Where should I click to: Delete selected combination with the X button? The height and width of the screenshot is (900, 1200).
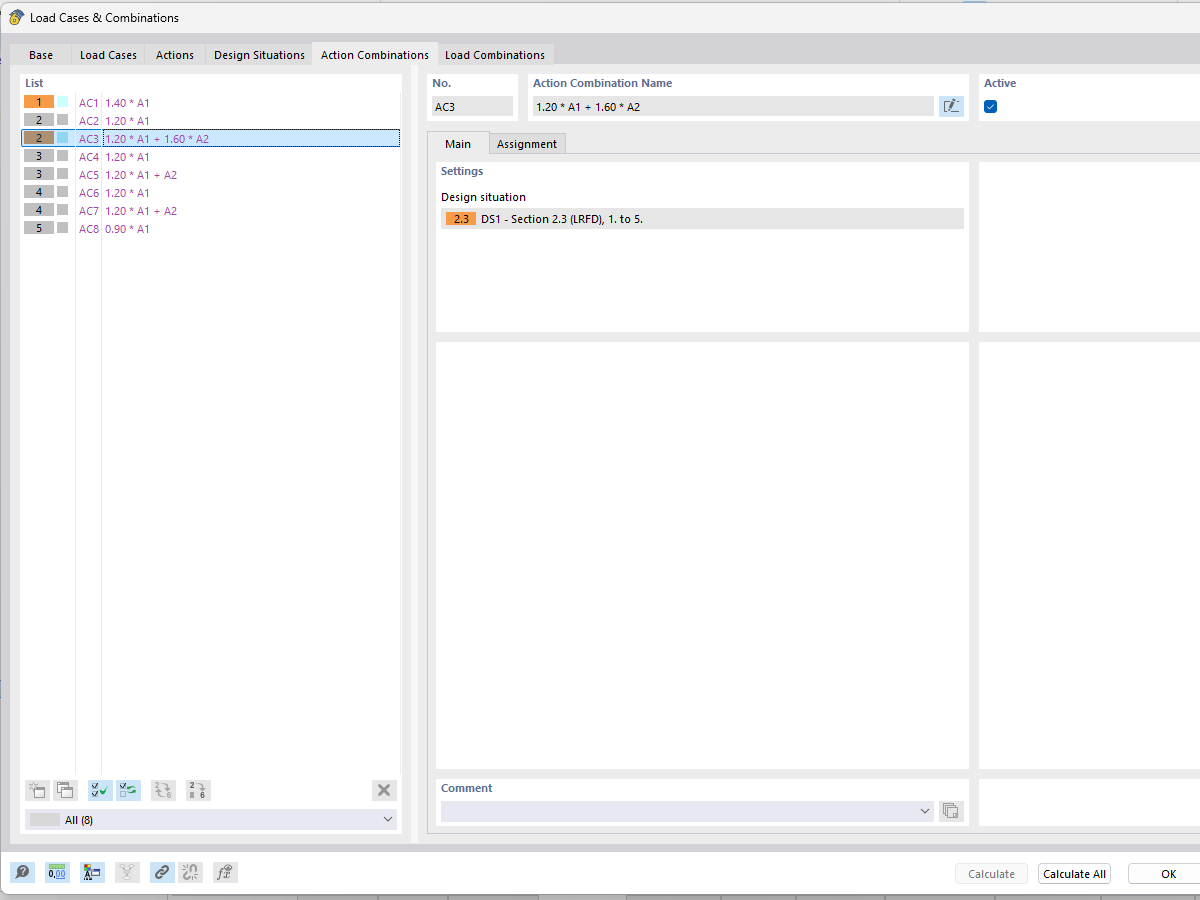[384, 790]
